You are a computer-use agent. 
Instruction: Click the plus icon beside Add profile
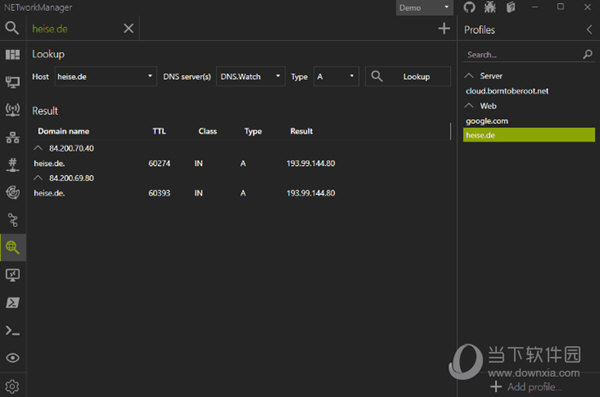[x=496, y=387]
